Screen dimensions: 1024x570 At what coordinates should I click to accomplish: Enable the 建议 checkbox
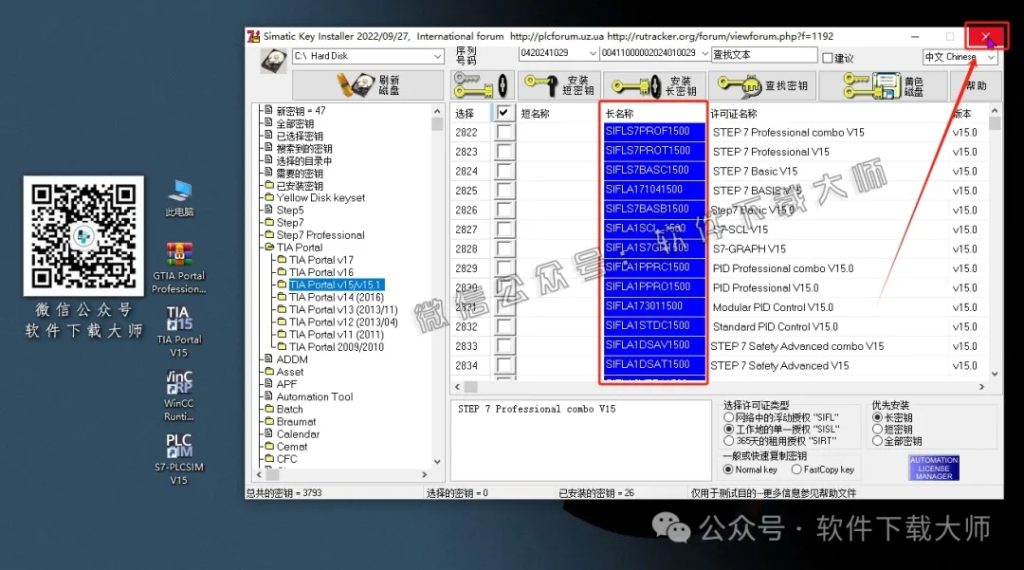pos(827,58)
